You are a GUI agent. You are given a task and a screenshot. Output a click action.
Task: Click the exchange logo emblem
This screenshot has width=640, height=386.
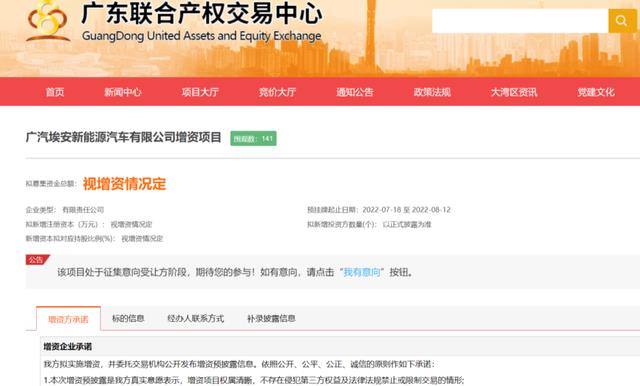(48, 20)
